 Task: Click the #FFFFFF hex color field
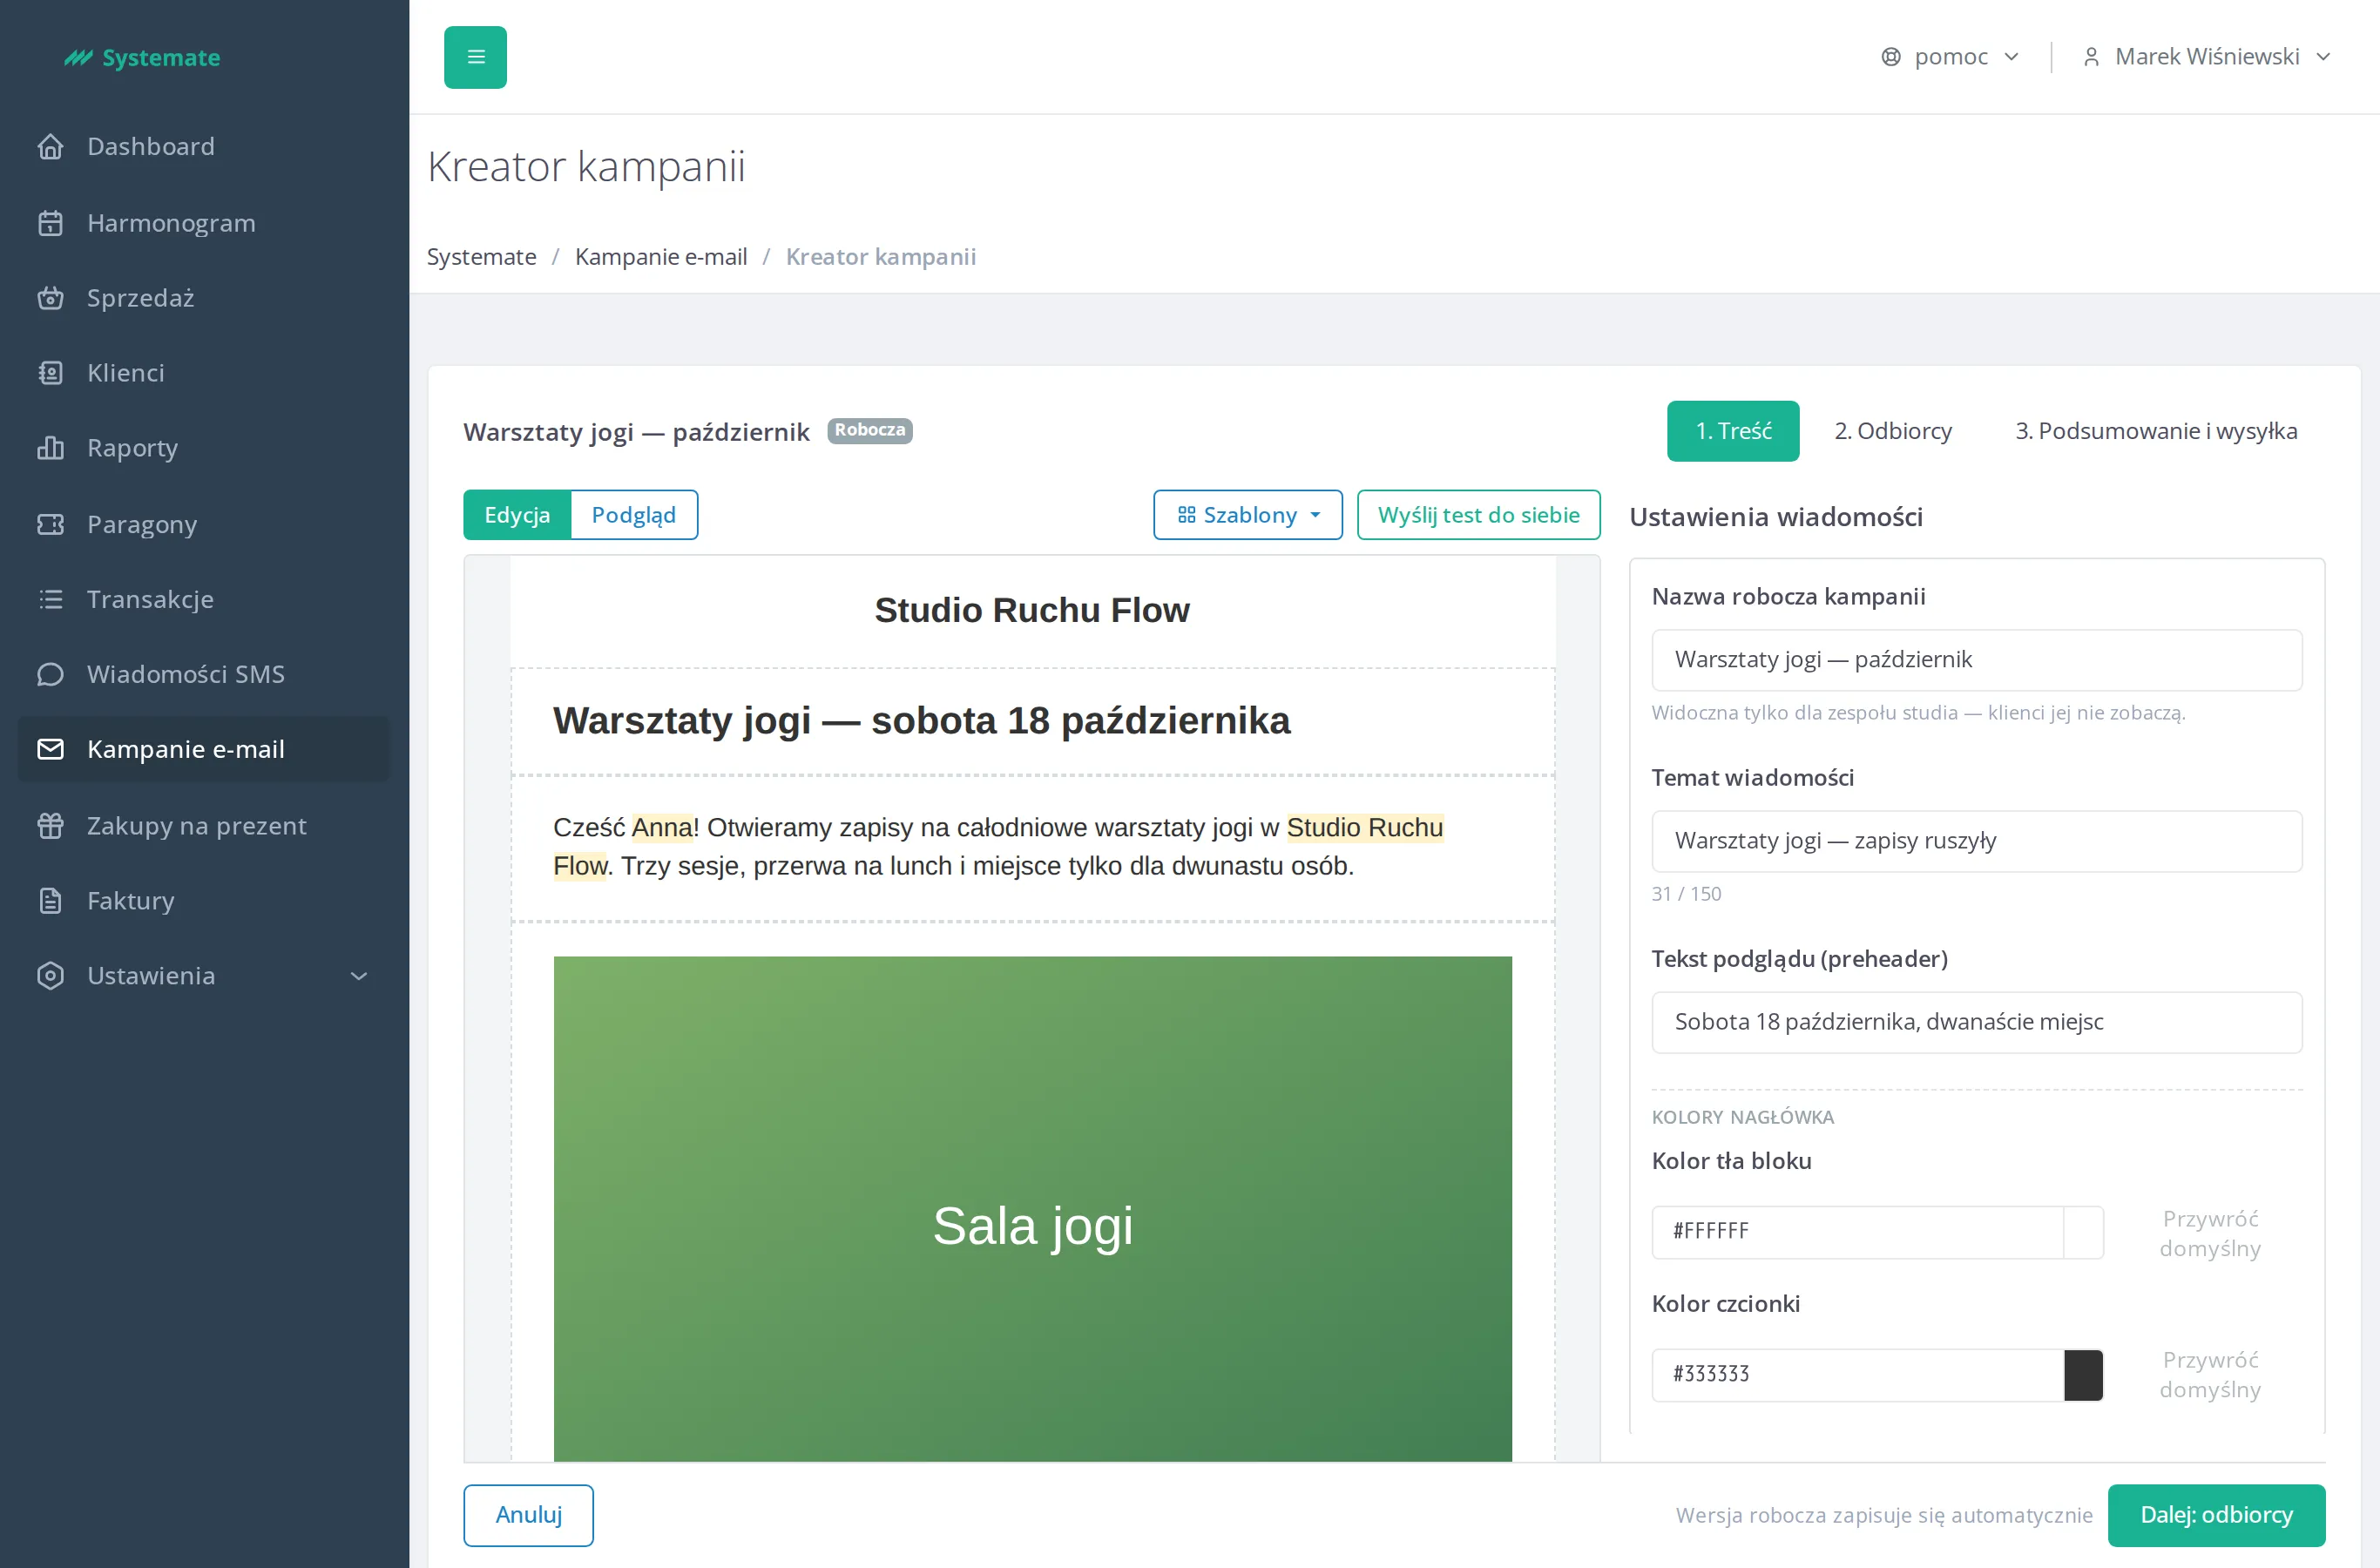point(1858,1232)
